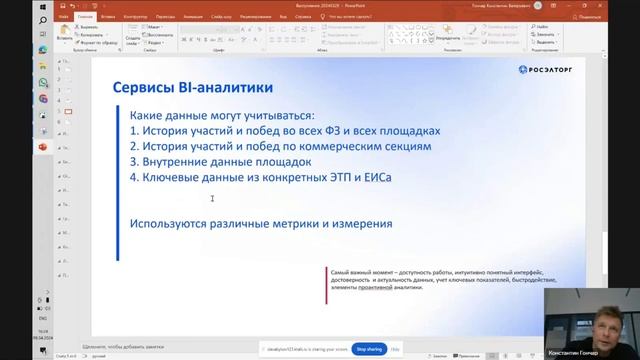Open the Заменить dropdown

[x=545, y=34]
